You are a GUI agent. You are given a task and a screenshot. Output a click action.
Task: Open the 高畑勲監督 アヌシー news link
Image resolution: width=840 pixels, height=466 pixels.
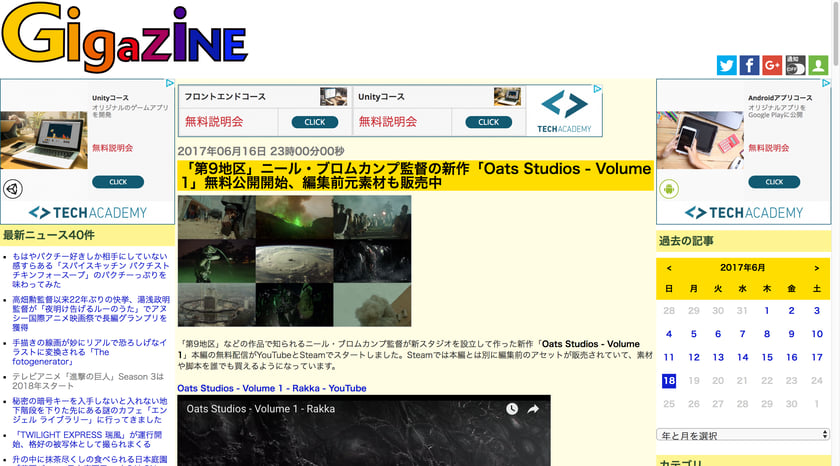pos(91,313)
